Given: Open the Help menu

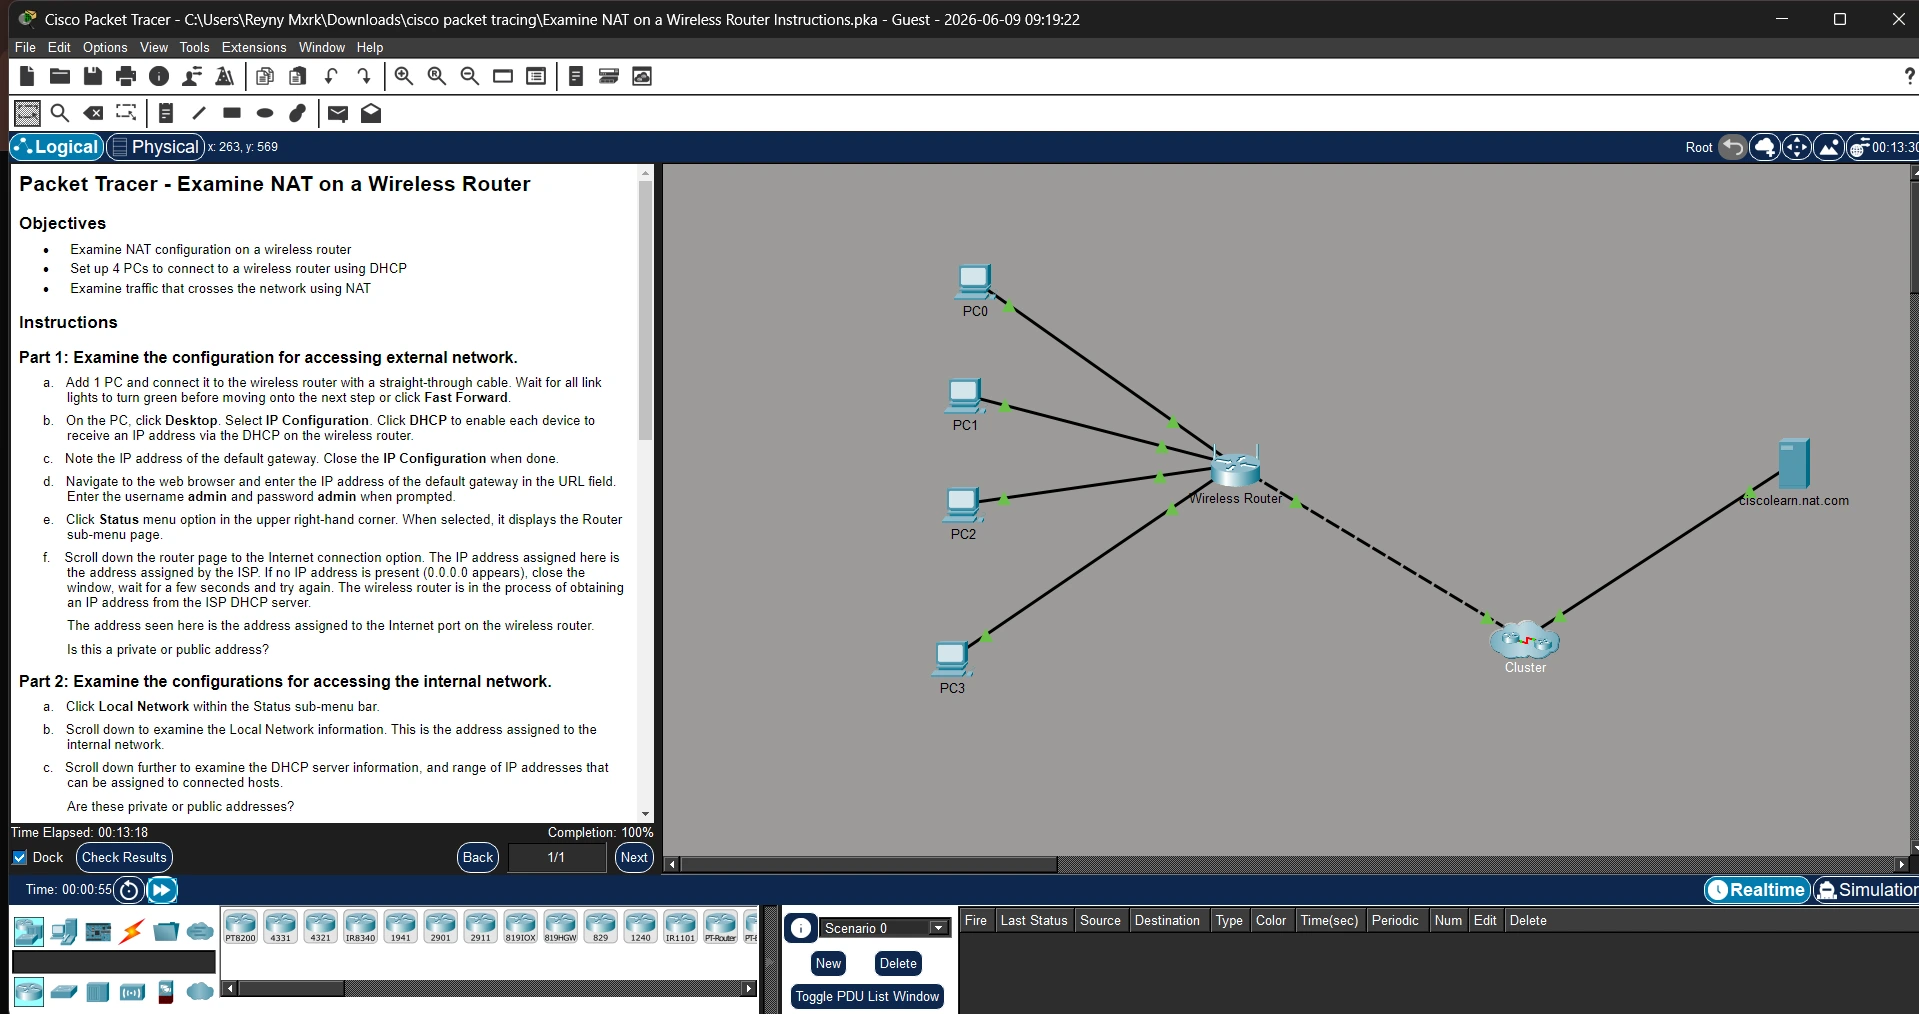Looking at the screenshot, I should tap(370, 47).
